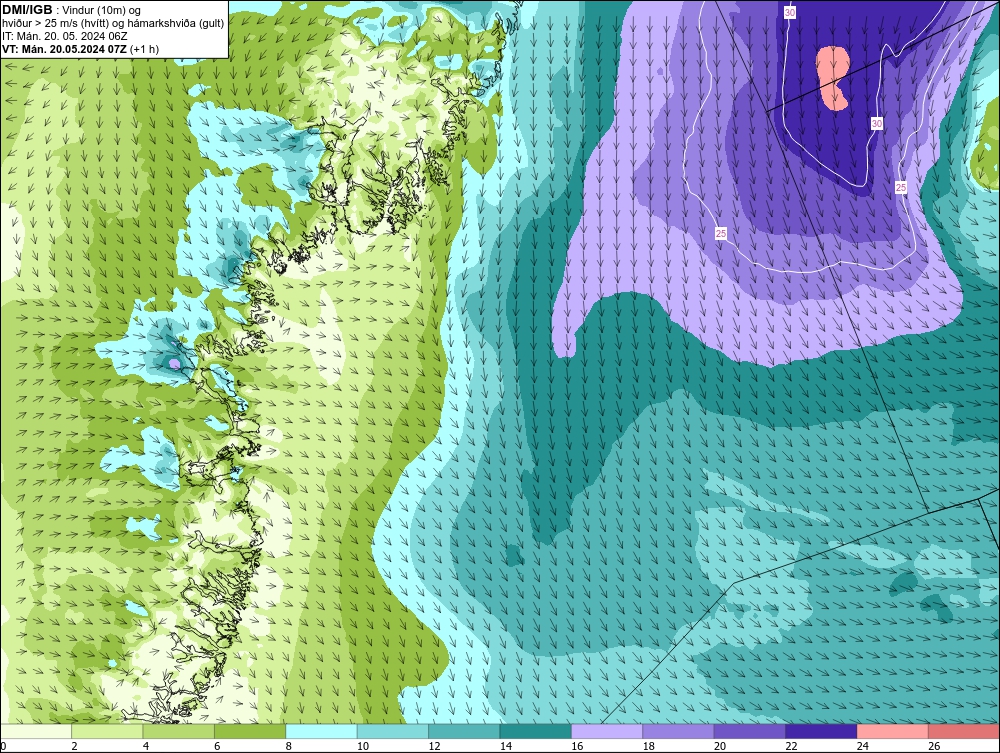This screenshot has width=1000, height=753.
Task: Click the 0–2 m/s palest legend swatch
Action: pyautogui.click(x=36, y=731)
